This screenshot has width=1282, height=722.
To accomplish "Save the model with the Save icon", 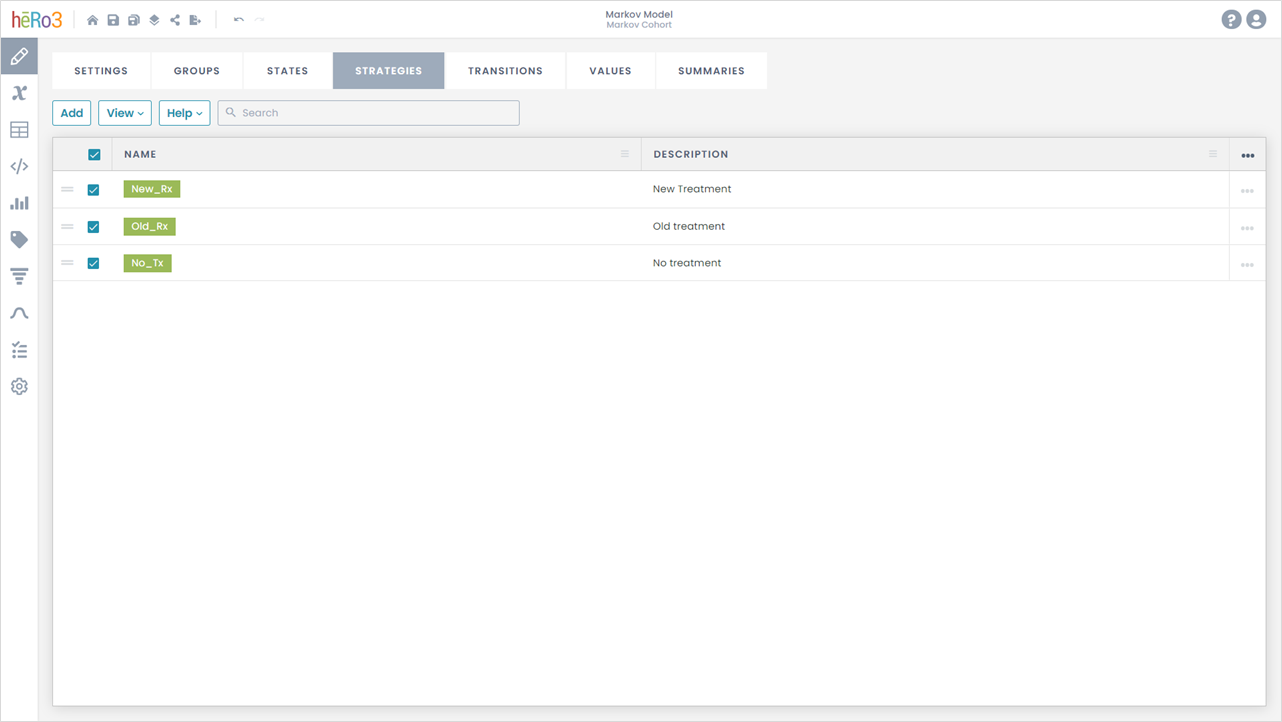I will click(113, 20).
